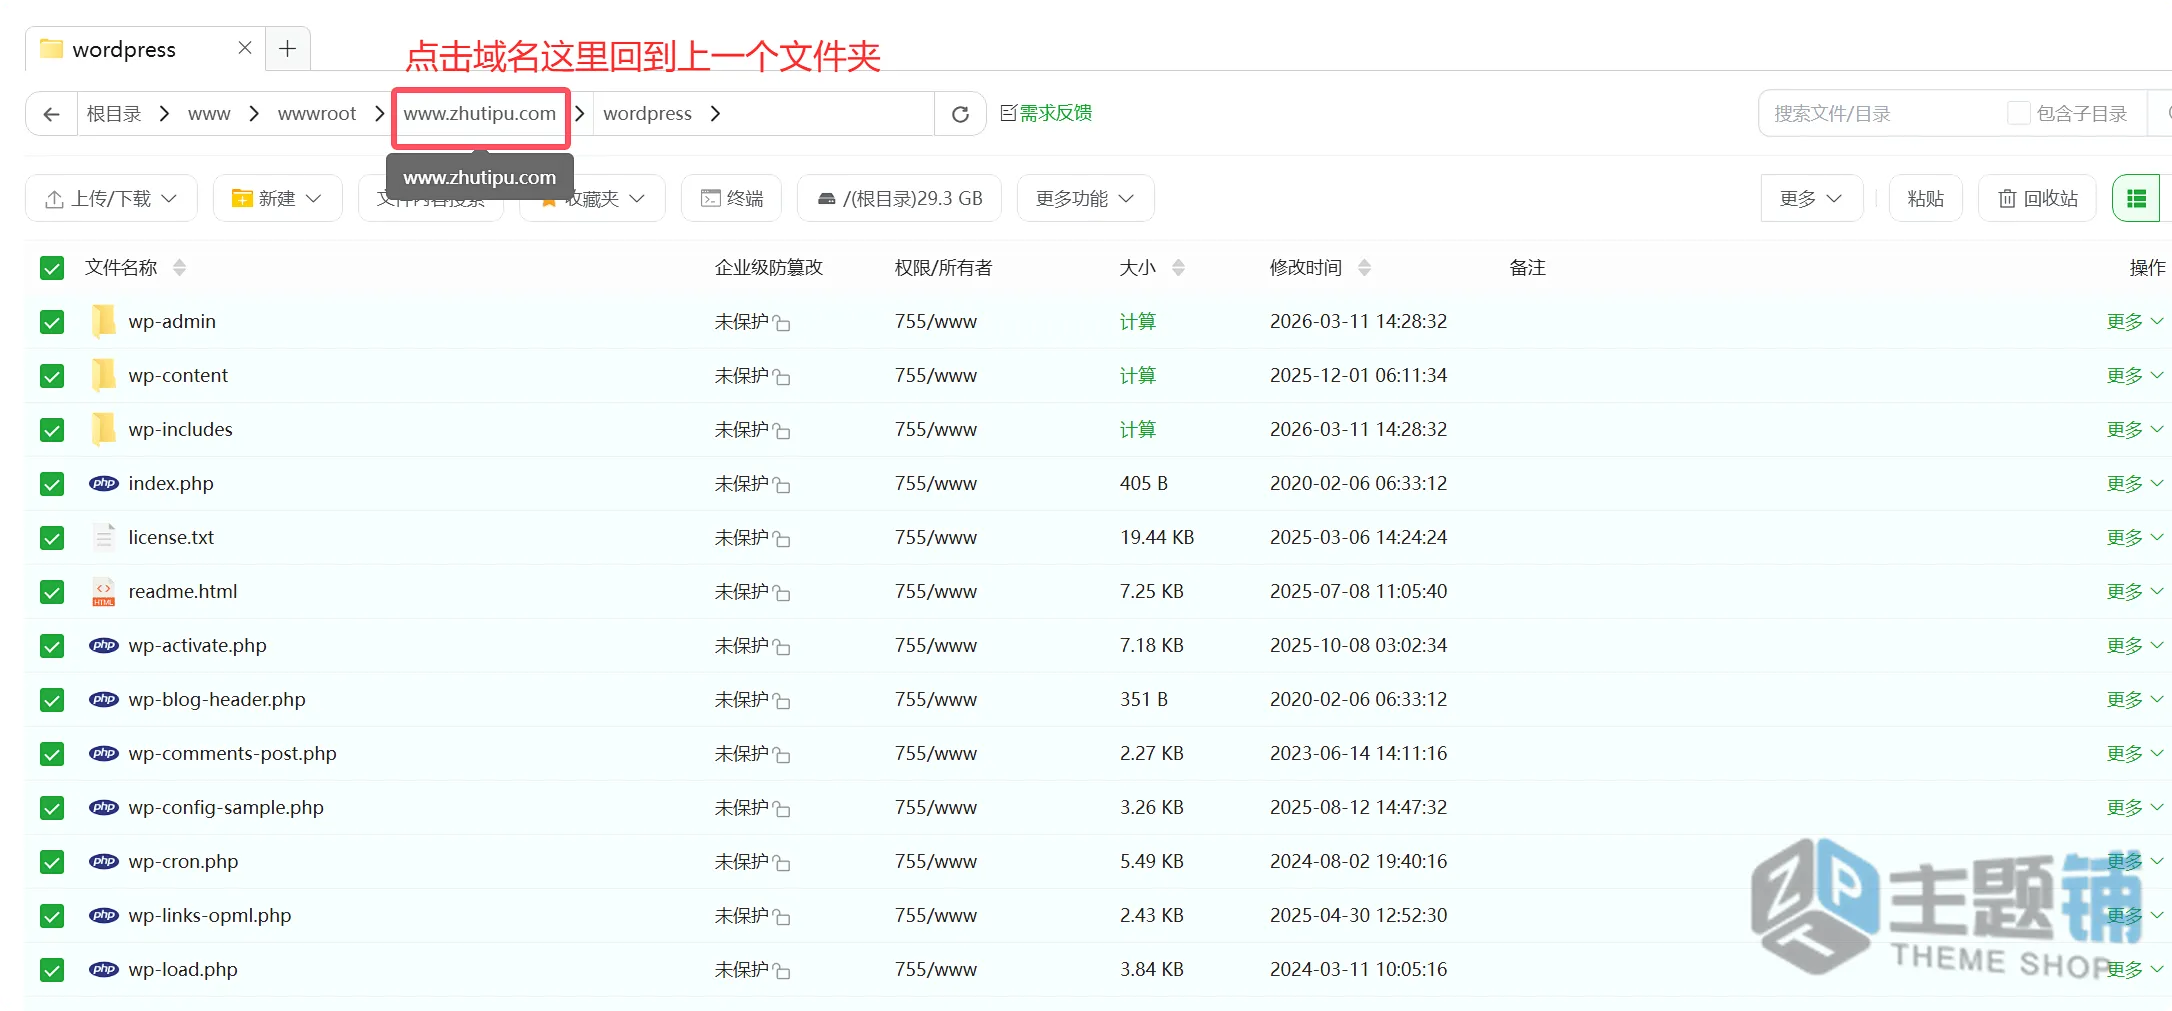2172x1011 pixels.
Task: Click the php icon of wp-activate.php
Action: point(104,645)
